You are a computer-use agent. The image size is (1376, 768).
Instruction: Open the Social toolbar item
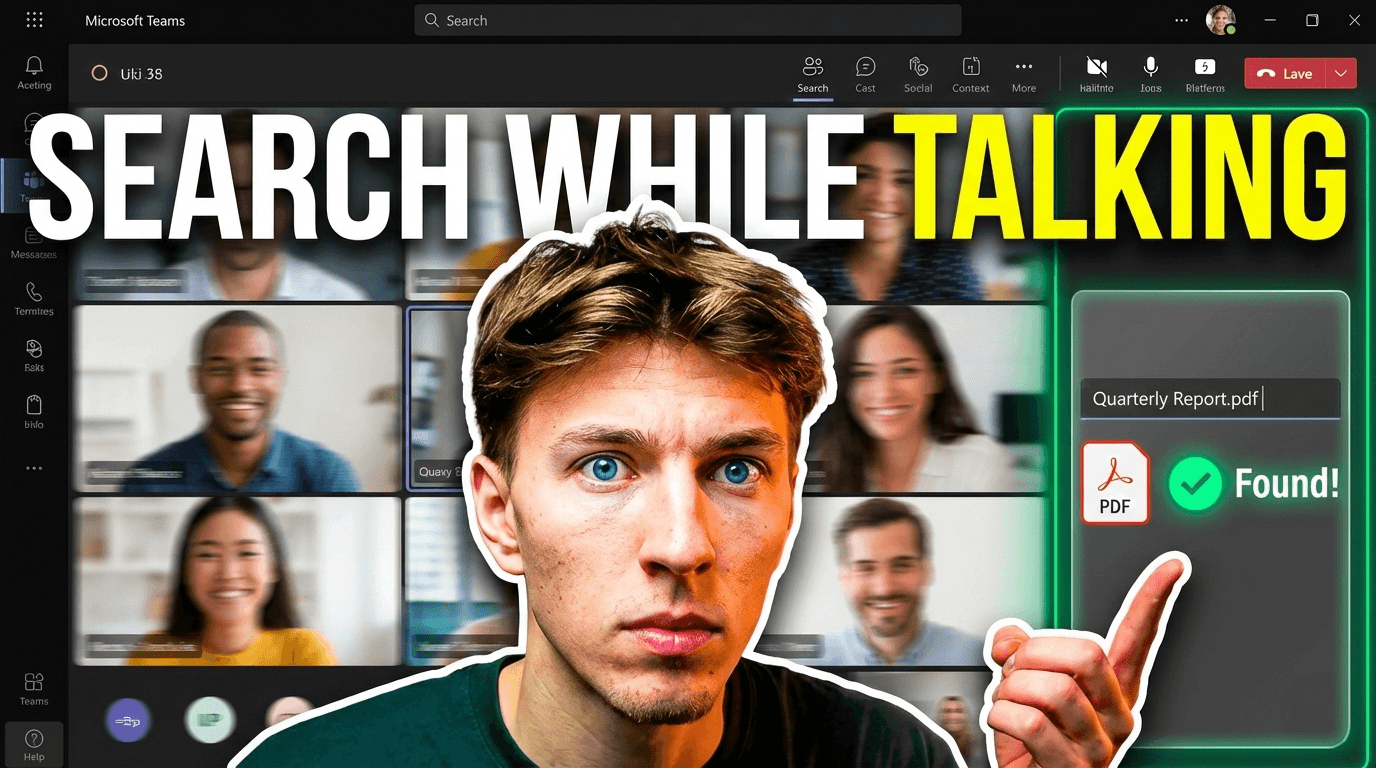tap(918, 75)
